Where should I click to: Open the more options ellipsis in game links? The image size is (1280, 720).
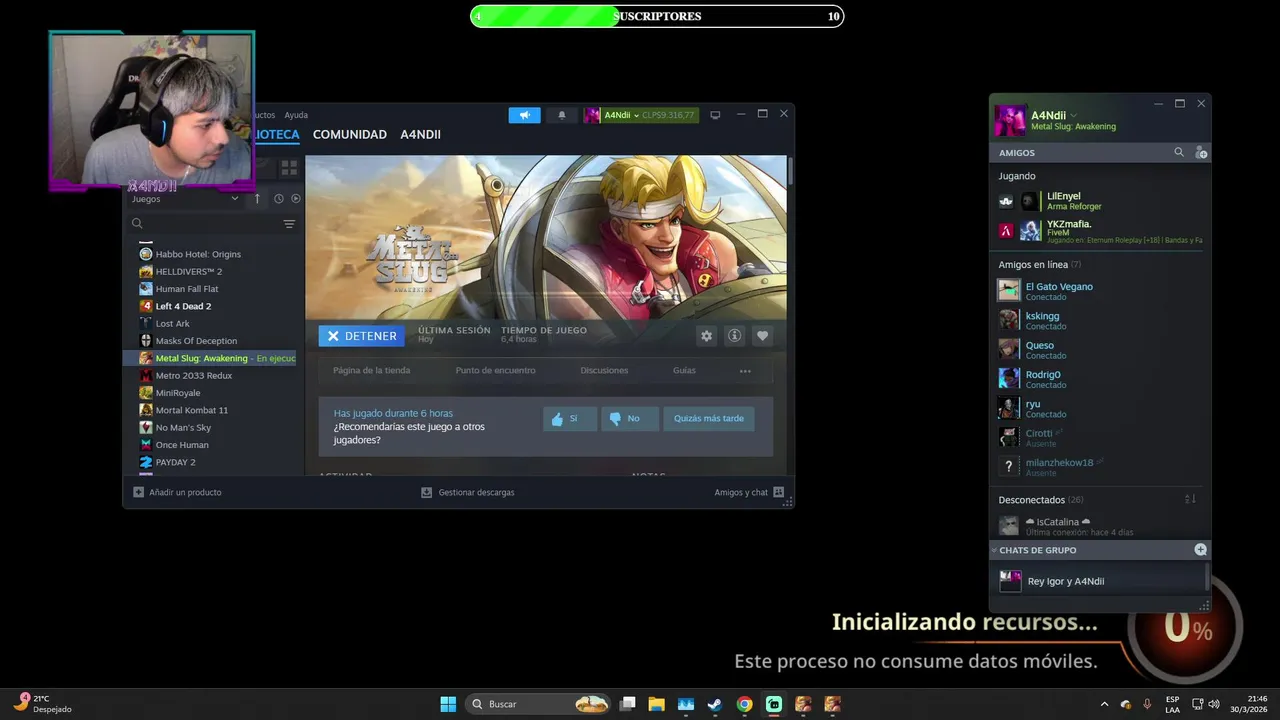coord(745,371)
